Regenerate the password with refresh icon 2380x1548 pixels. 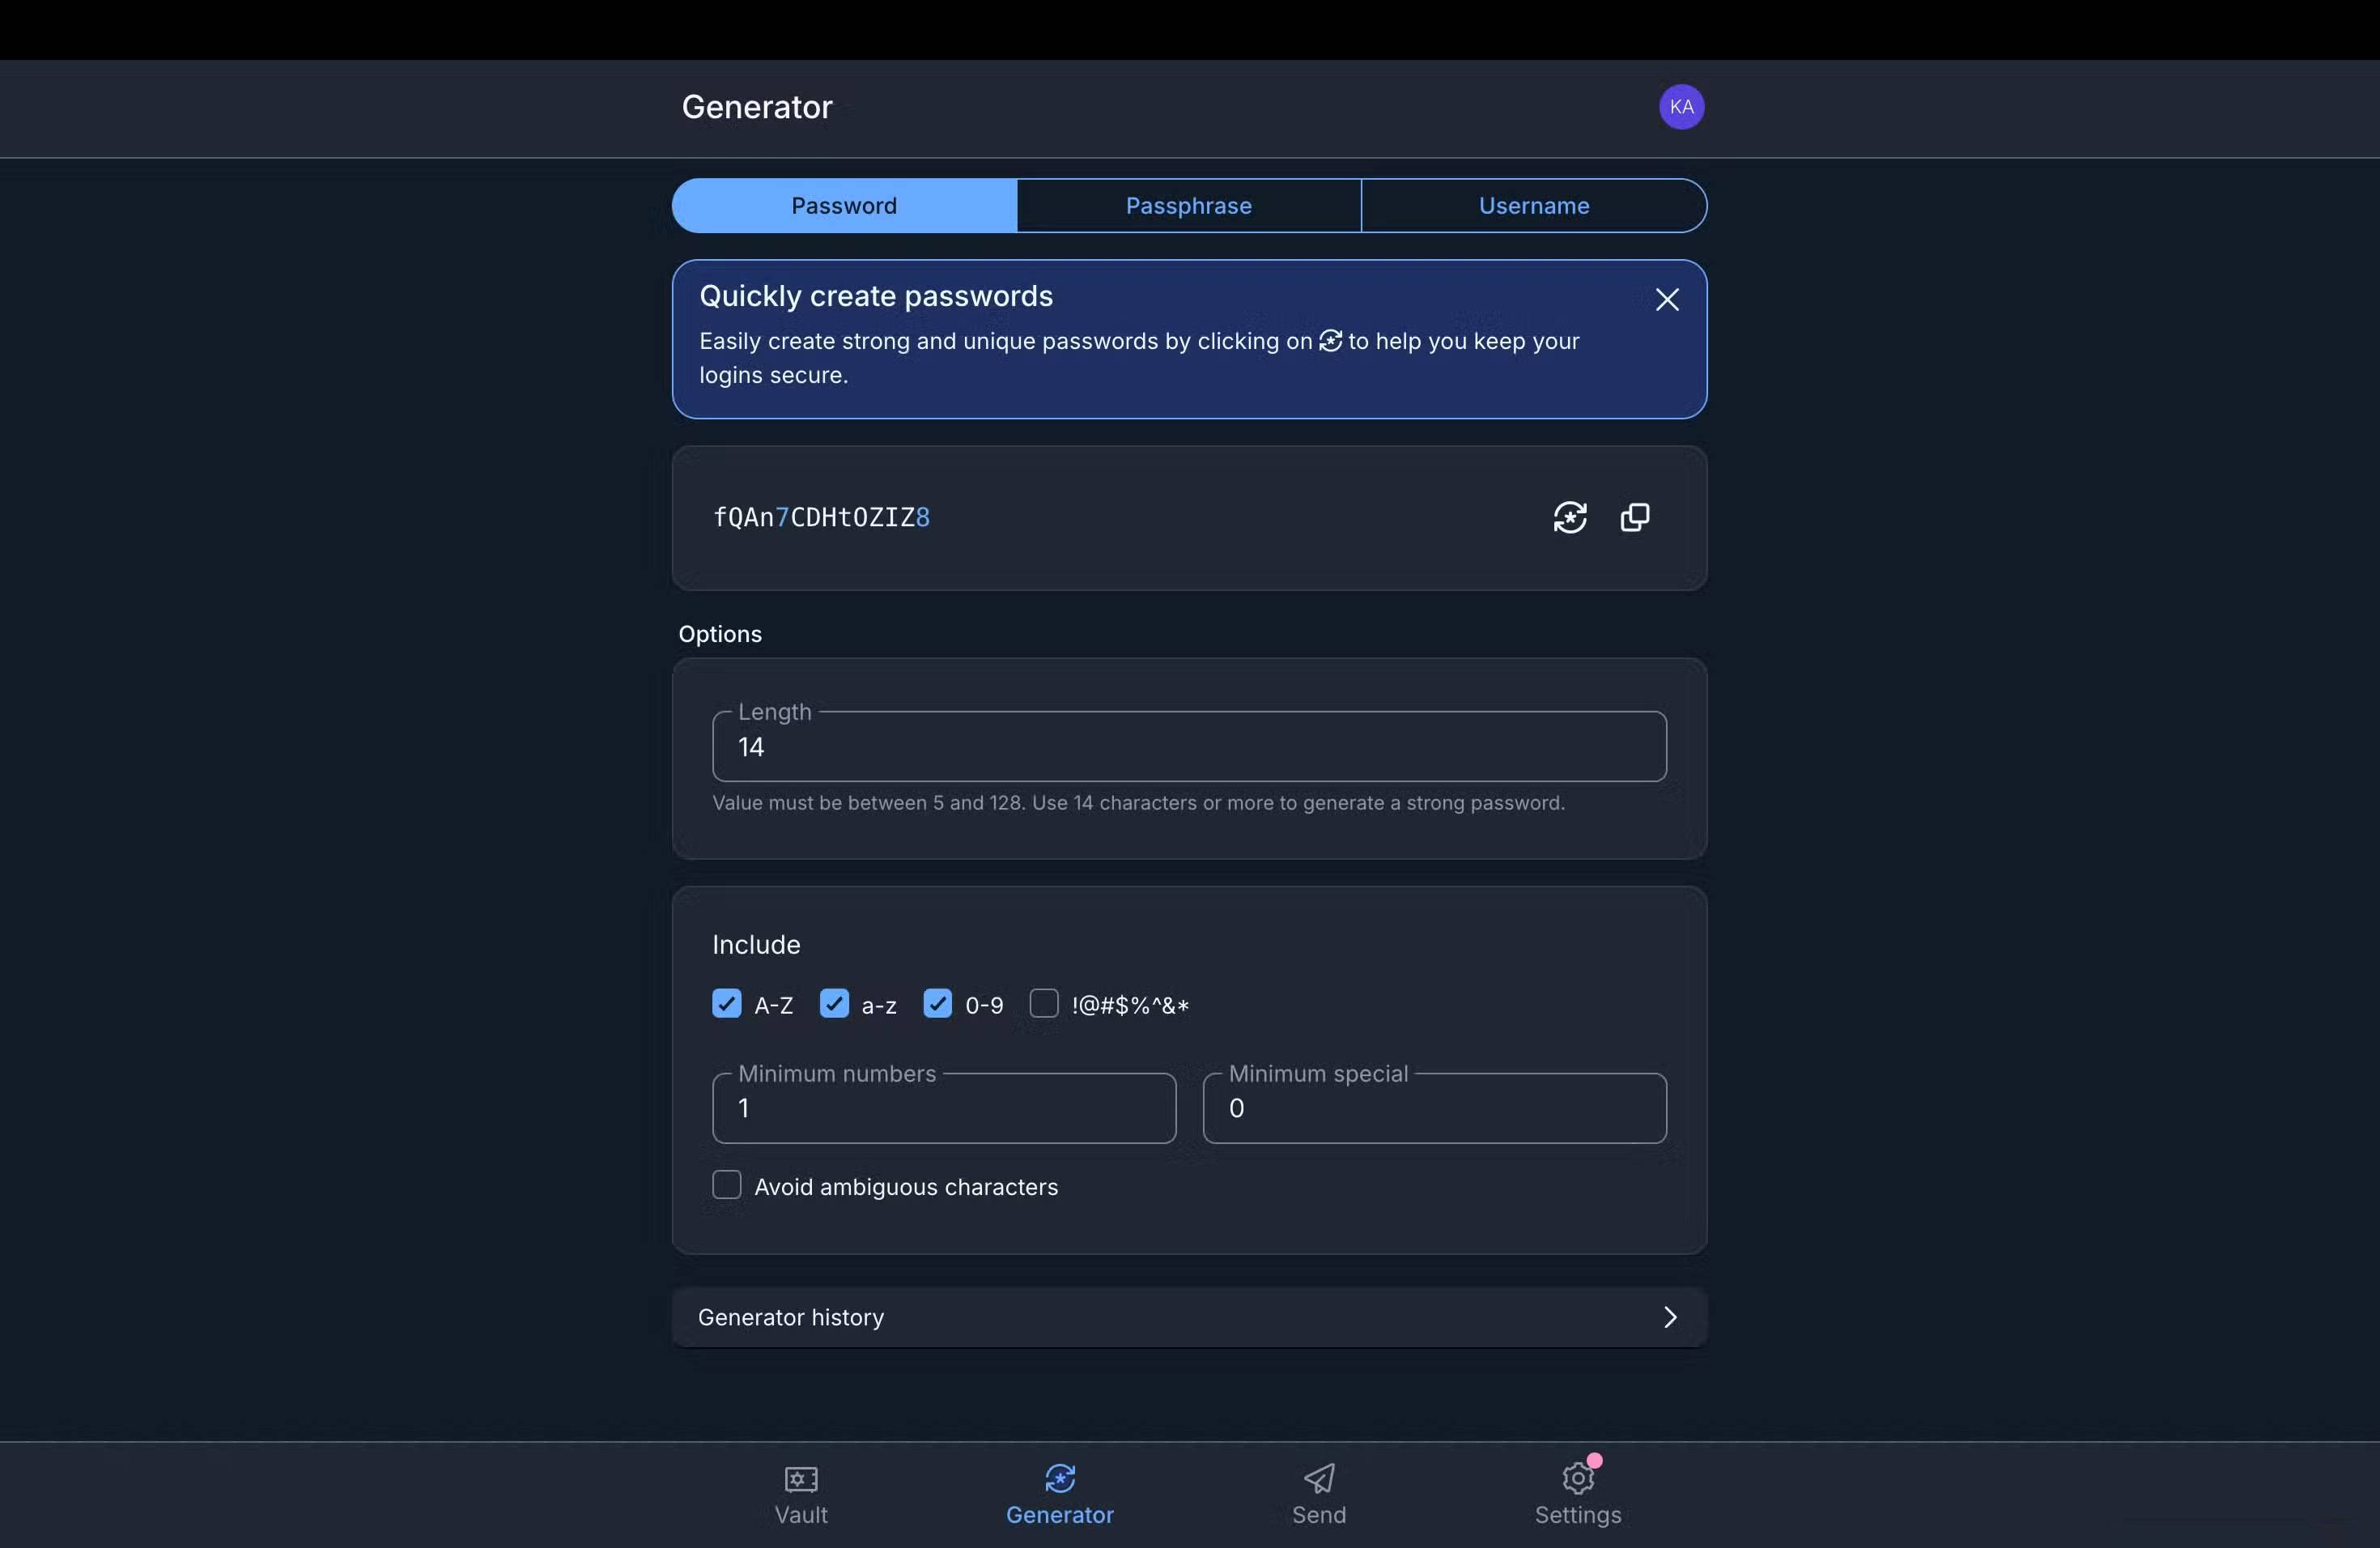click(x=1569, y=517)
